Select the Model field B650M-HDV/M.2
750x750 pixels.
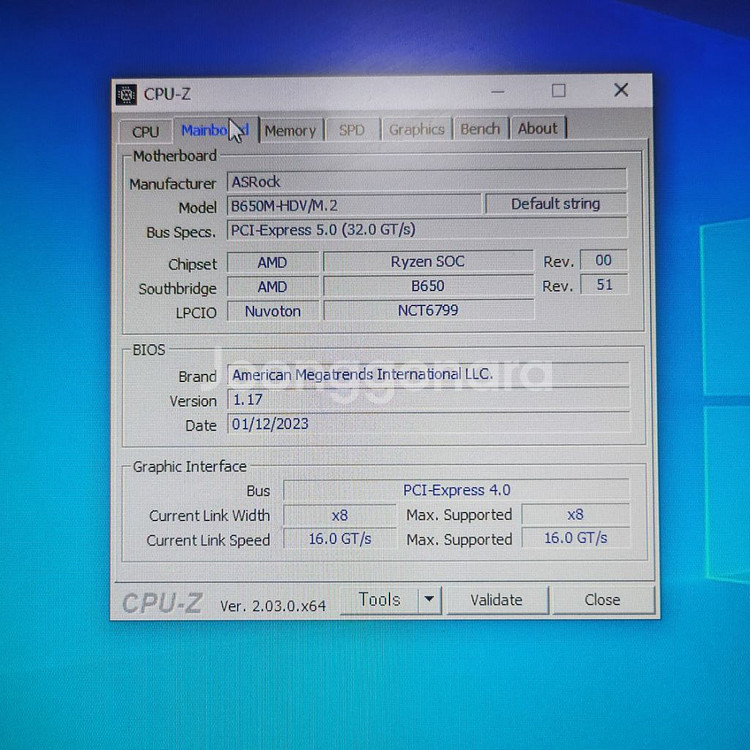click(x=354, y=206)
